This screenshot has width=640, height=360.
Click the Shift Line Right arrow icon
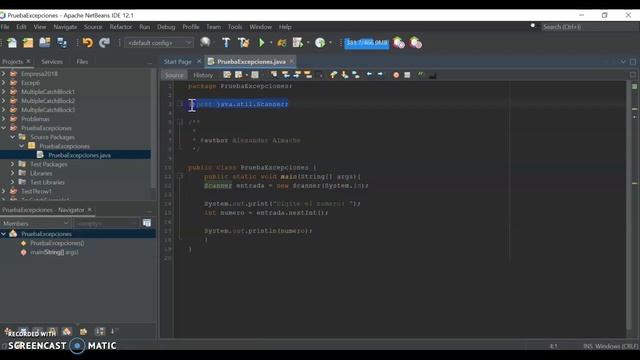pyautogui.click(x=380, y=75)
